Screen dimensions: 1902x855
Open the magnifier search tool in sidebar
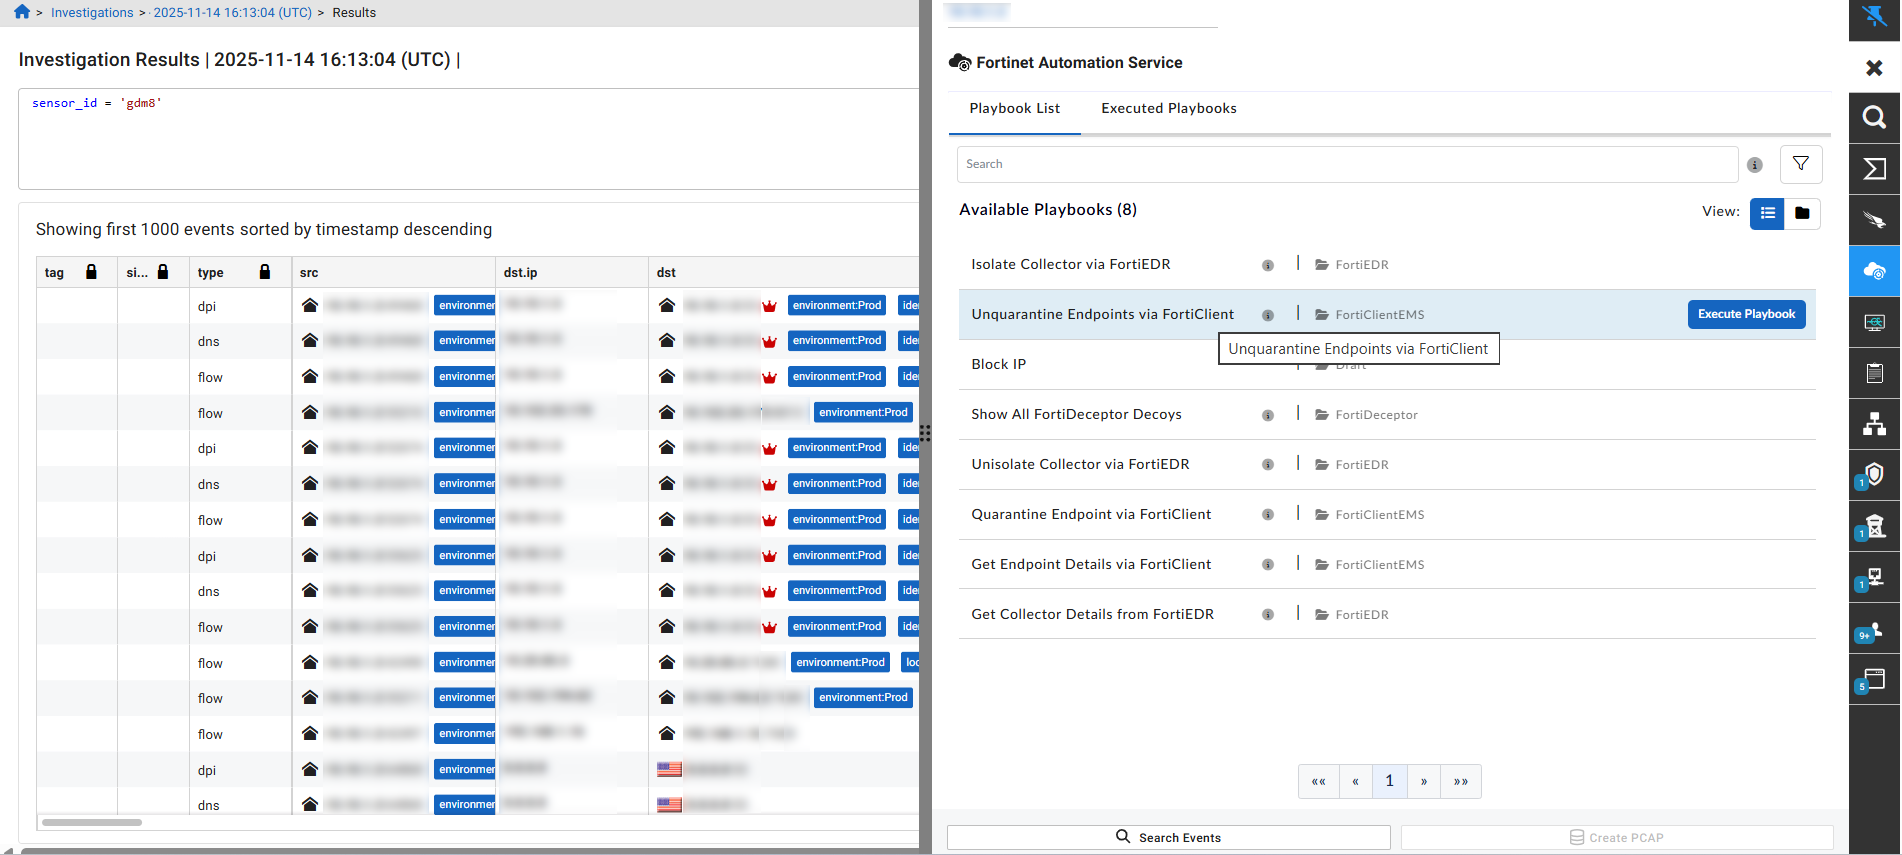[1875, 118]
